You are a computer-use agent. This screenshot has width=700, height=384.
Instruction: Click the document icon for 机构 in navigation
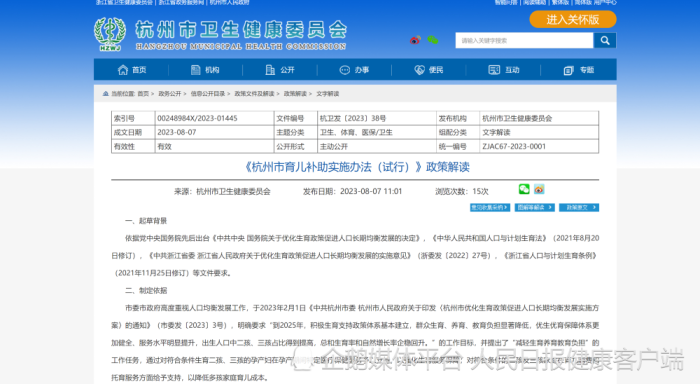[x=196, y=70]
